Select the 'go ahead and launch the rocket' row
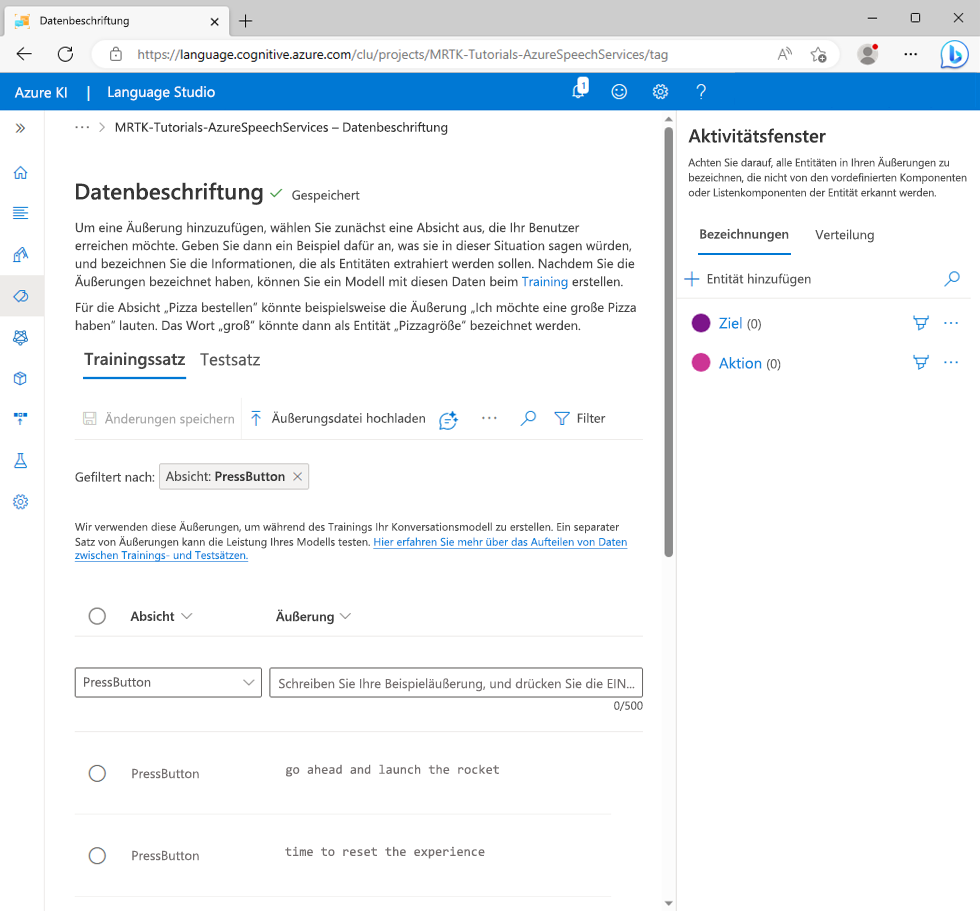 coord(97,773)
